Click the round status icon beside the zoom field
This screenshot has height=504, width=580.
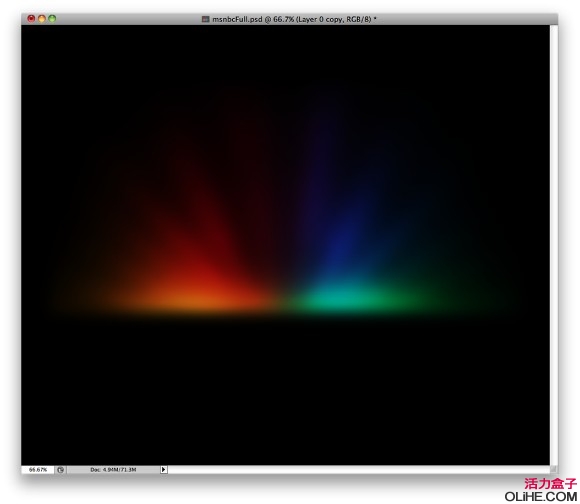tap(61, 470)
